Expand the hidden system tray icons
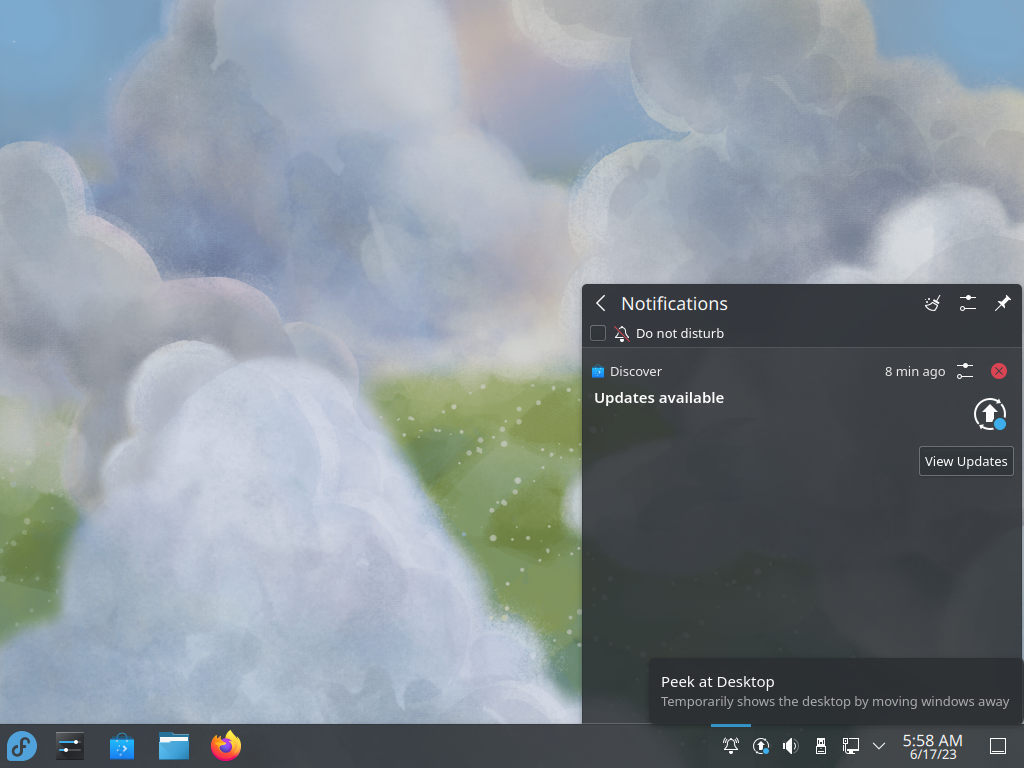 click(x=879, y=746)
